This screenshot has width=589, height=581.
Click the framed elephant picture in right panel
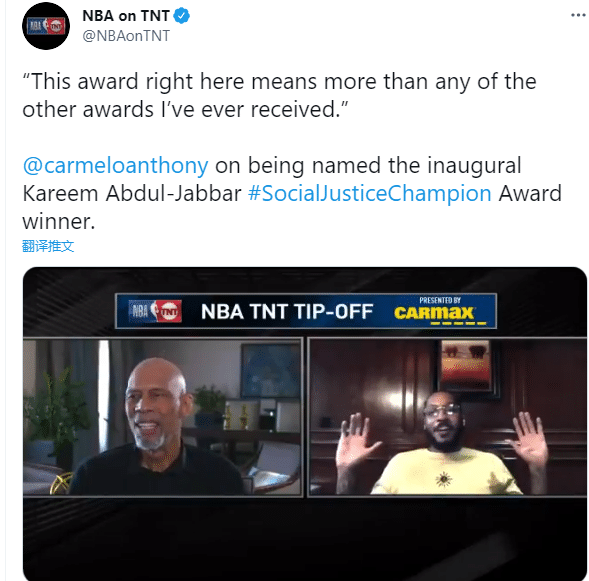466,365
